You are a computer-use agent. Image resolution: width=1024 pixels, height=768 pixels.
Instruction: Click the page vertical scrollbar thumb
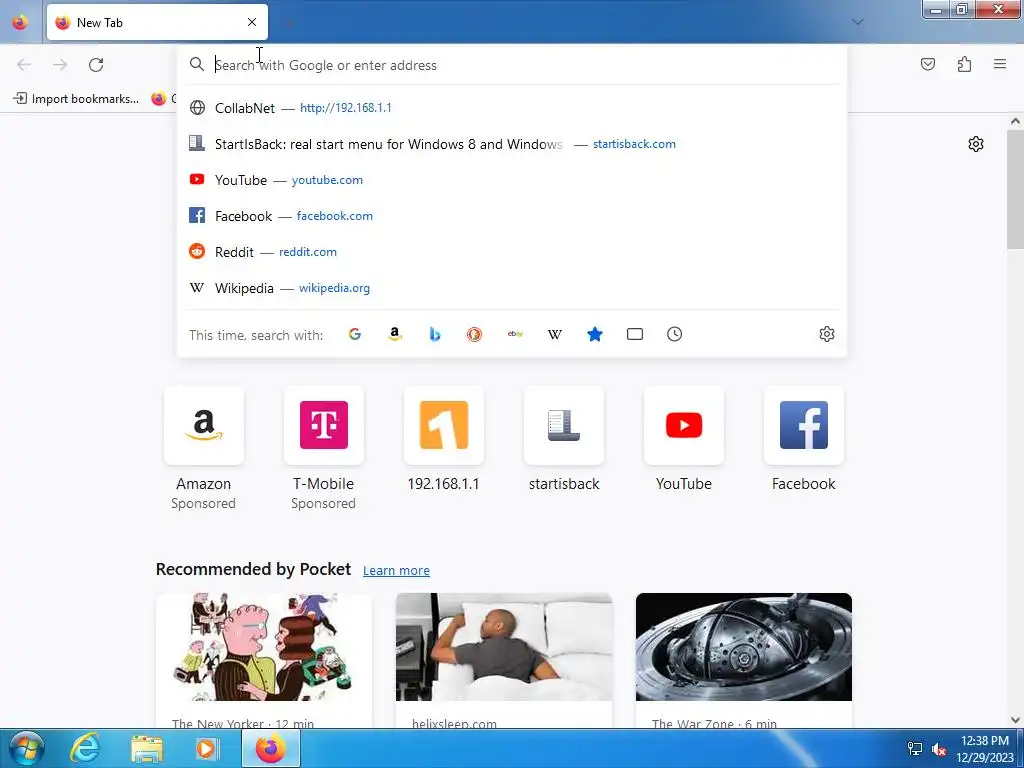[x=1015, y=189]
